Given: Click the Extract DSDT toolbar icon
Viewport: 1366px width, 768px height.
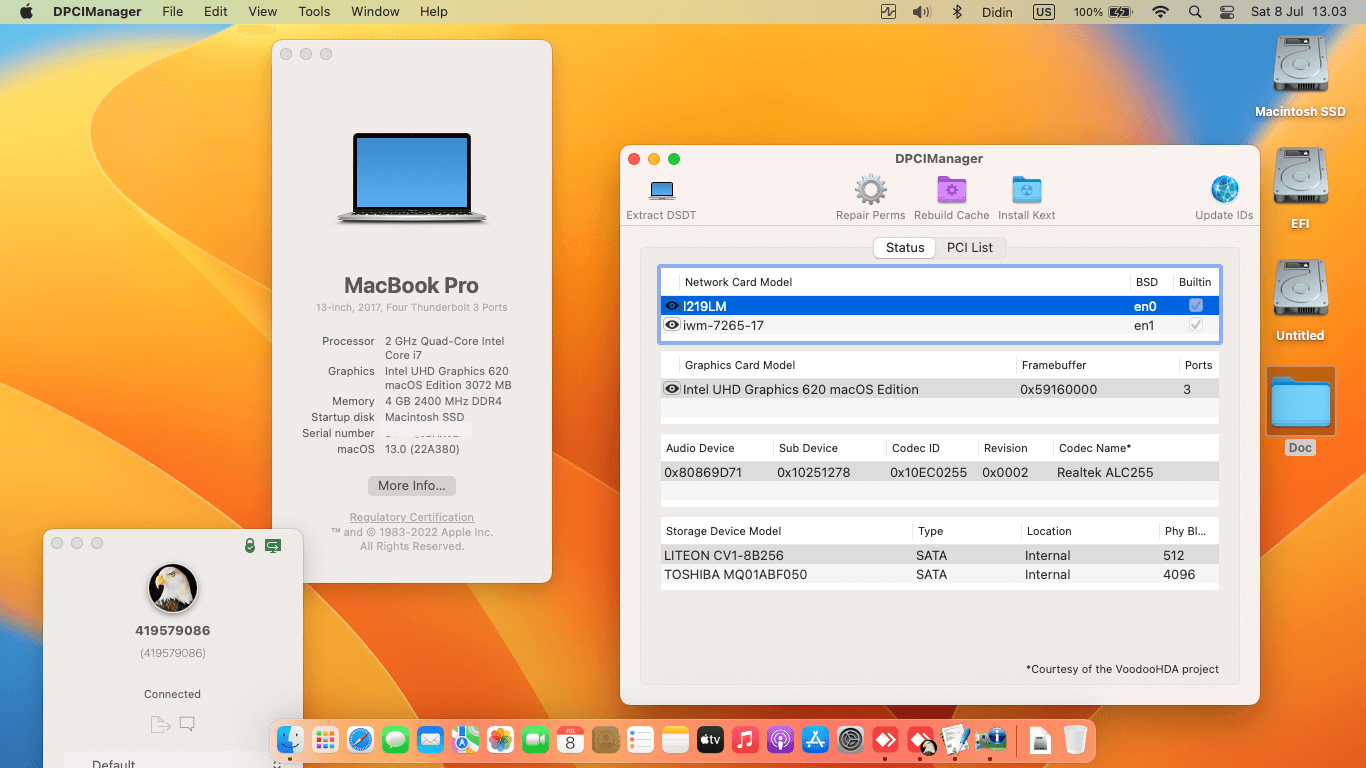Looking at the screenshot, I should pyautogui.click(x=661, y=191).
